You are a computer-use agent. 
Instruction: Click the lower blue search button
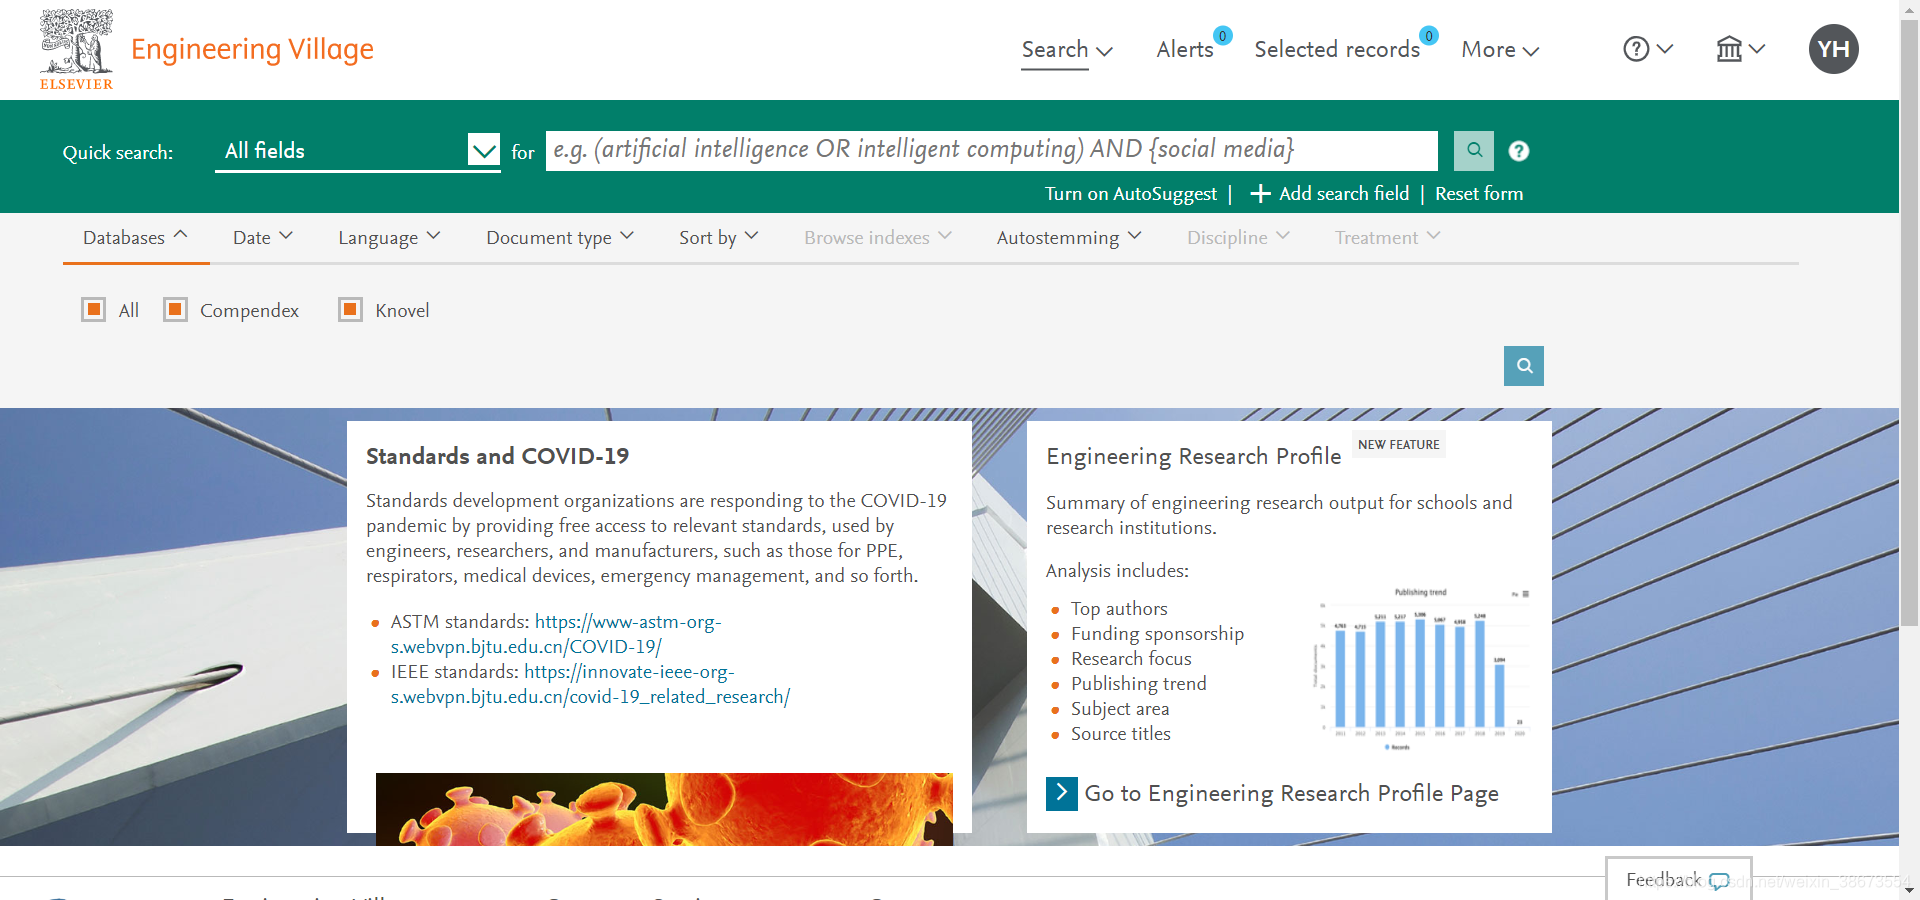click(1524, 366)
